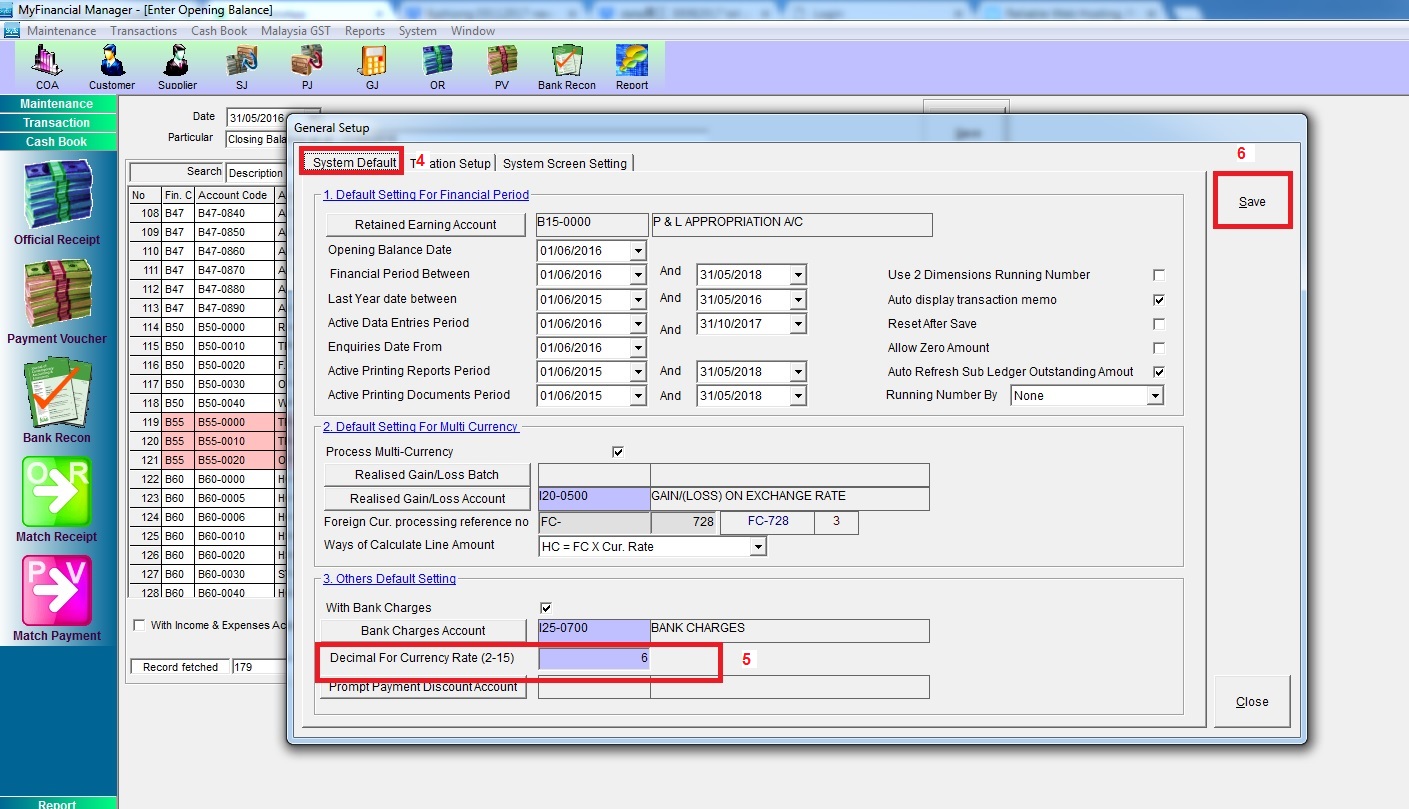This screenshot has height=809, width=1409.
Task: Uncheck the Process Multi-Currency checkbox
Action: pos(618,452)
